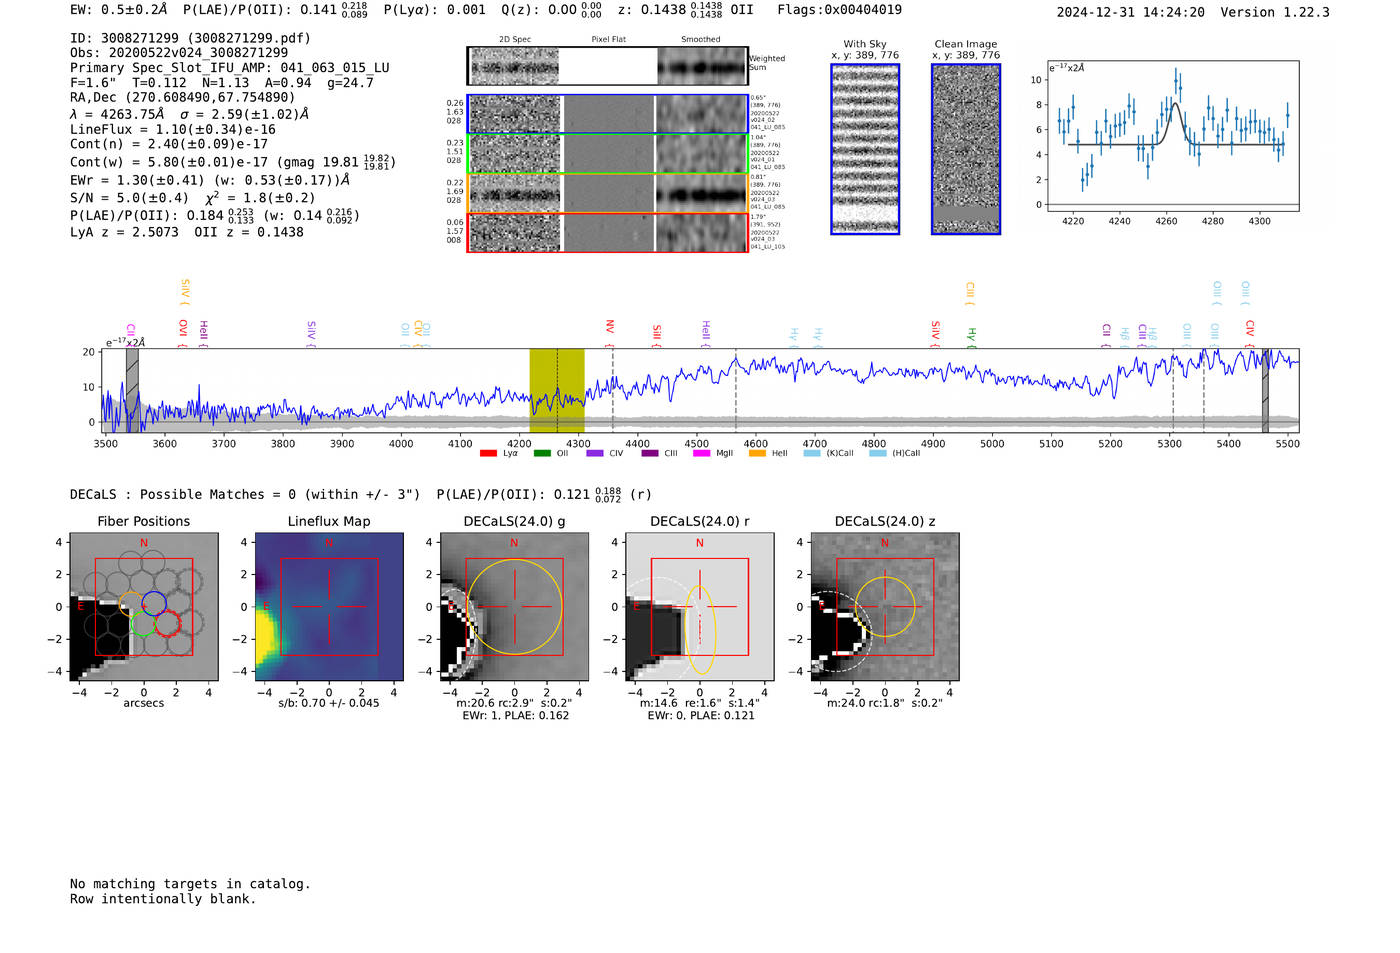
Task: Click the RA,Dec coordinates line
Action: click(x=182, y=97)
